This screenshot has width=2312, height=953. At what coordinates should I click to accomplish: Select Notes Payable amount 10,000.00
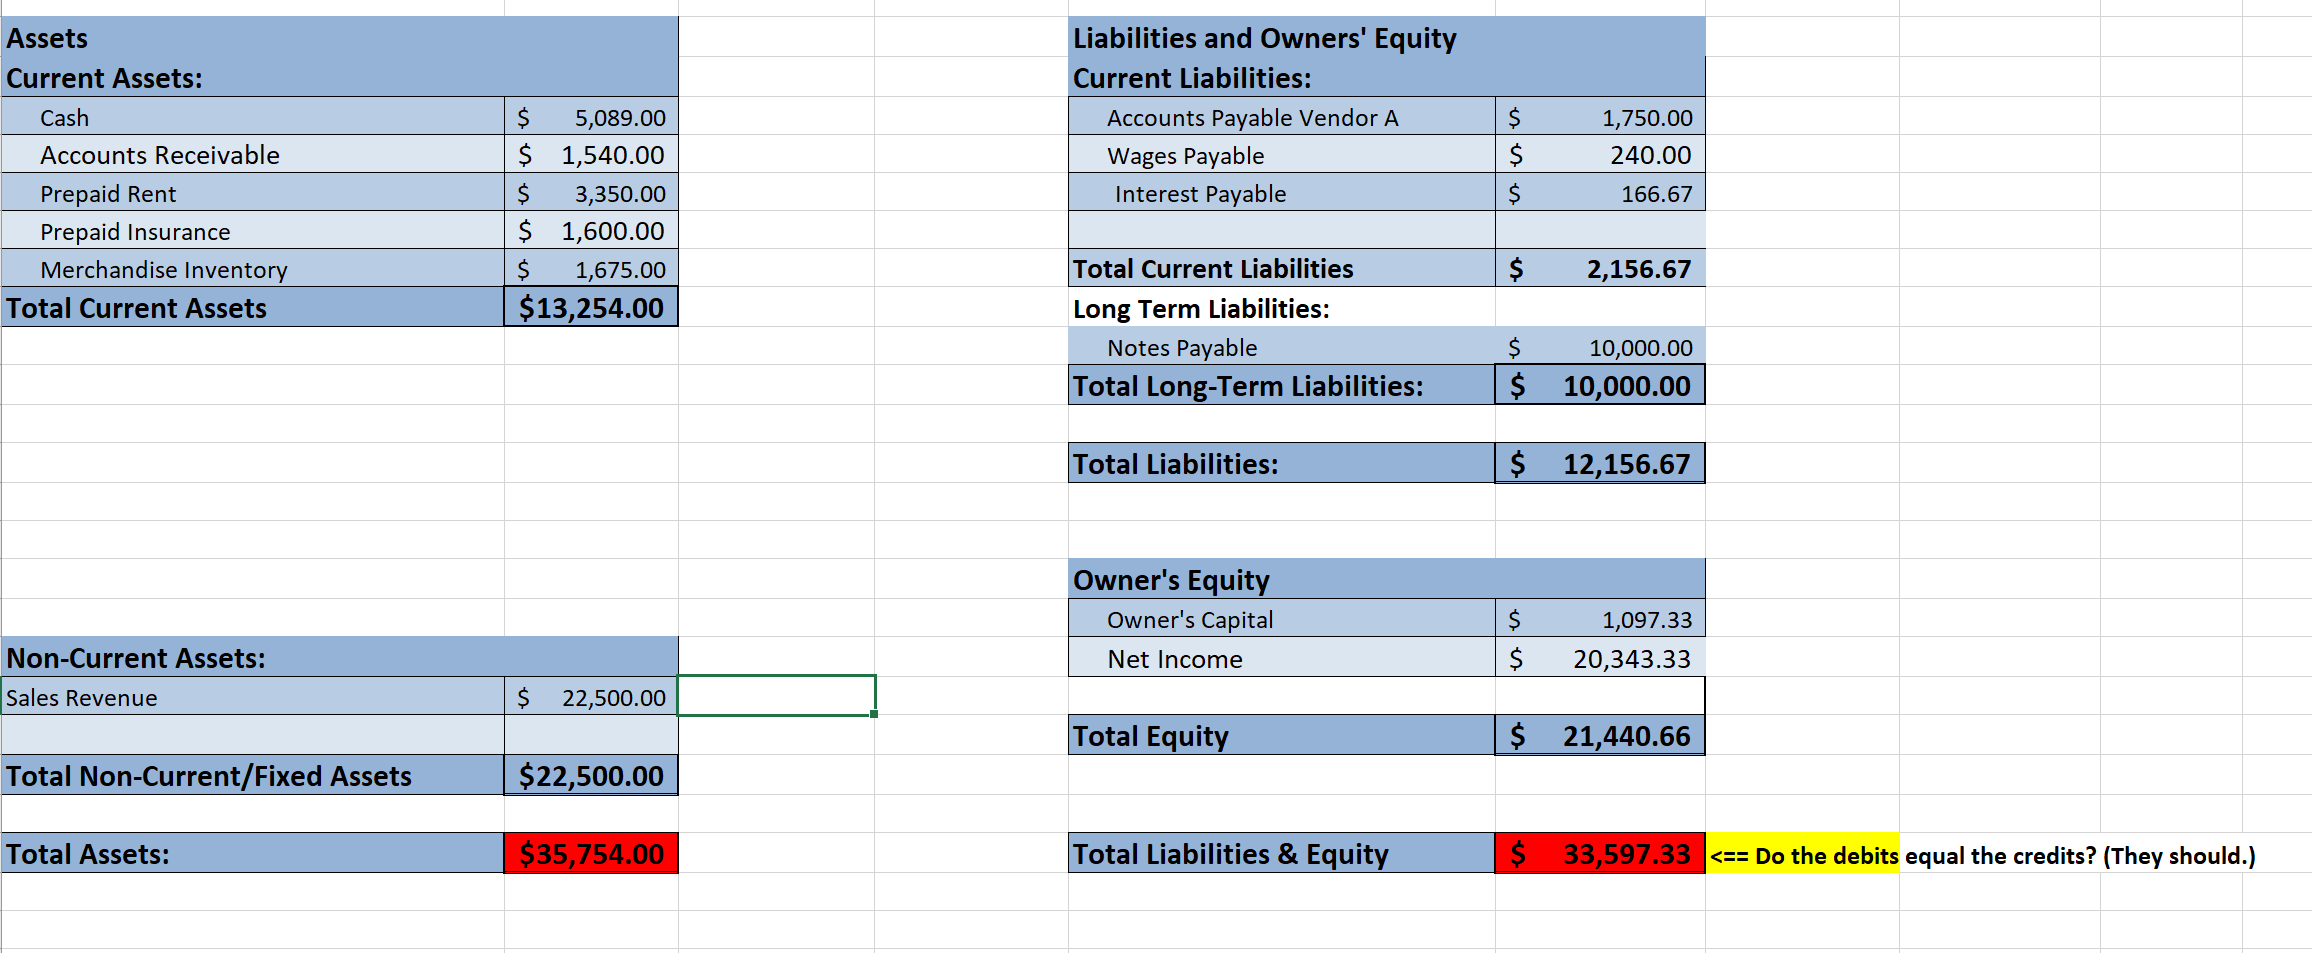(1600, 346)
